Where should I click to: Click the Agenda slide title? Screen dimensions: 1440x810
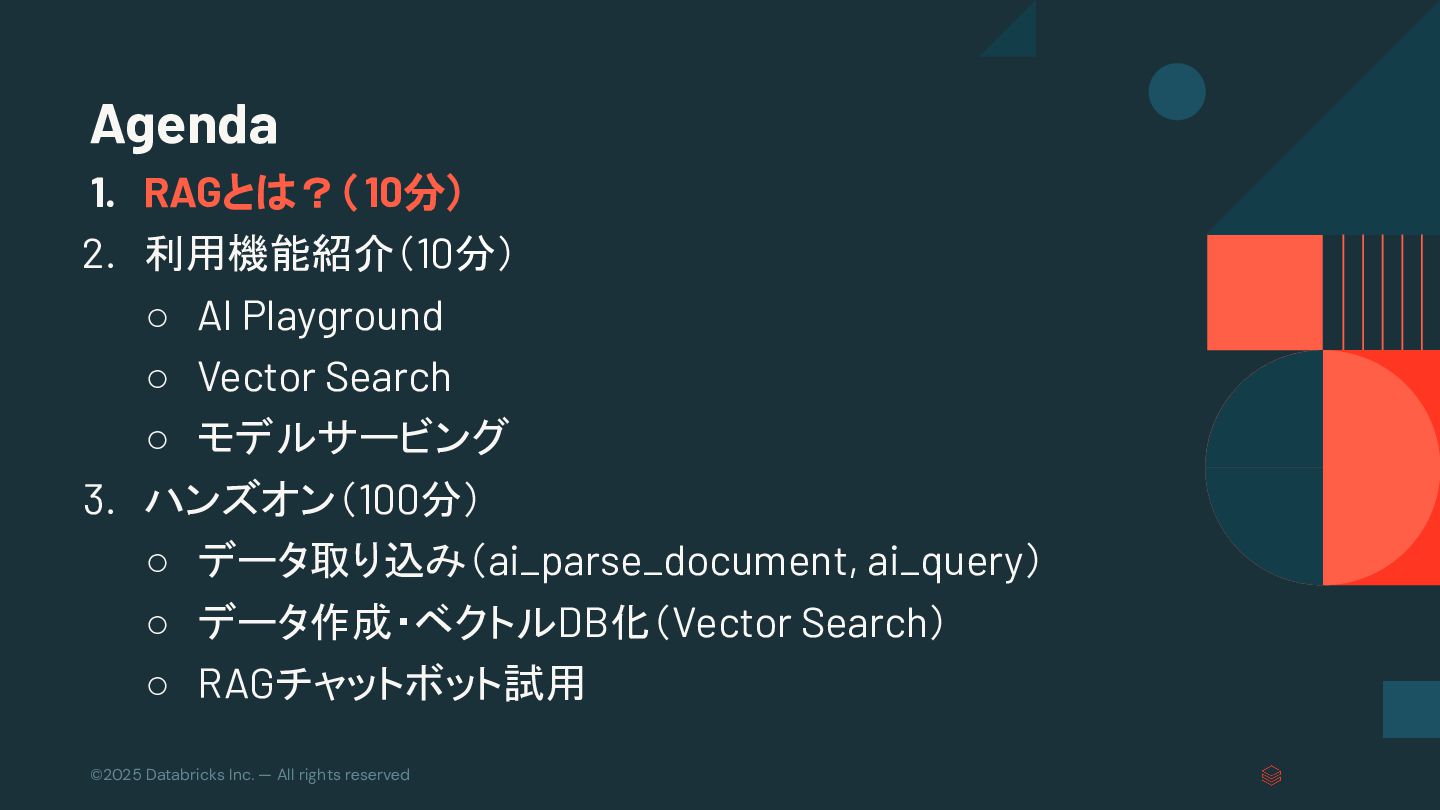(x=184, y=124)
